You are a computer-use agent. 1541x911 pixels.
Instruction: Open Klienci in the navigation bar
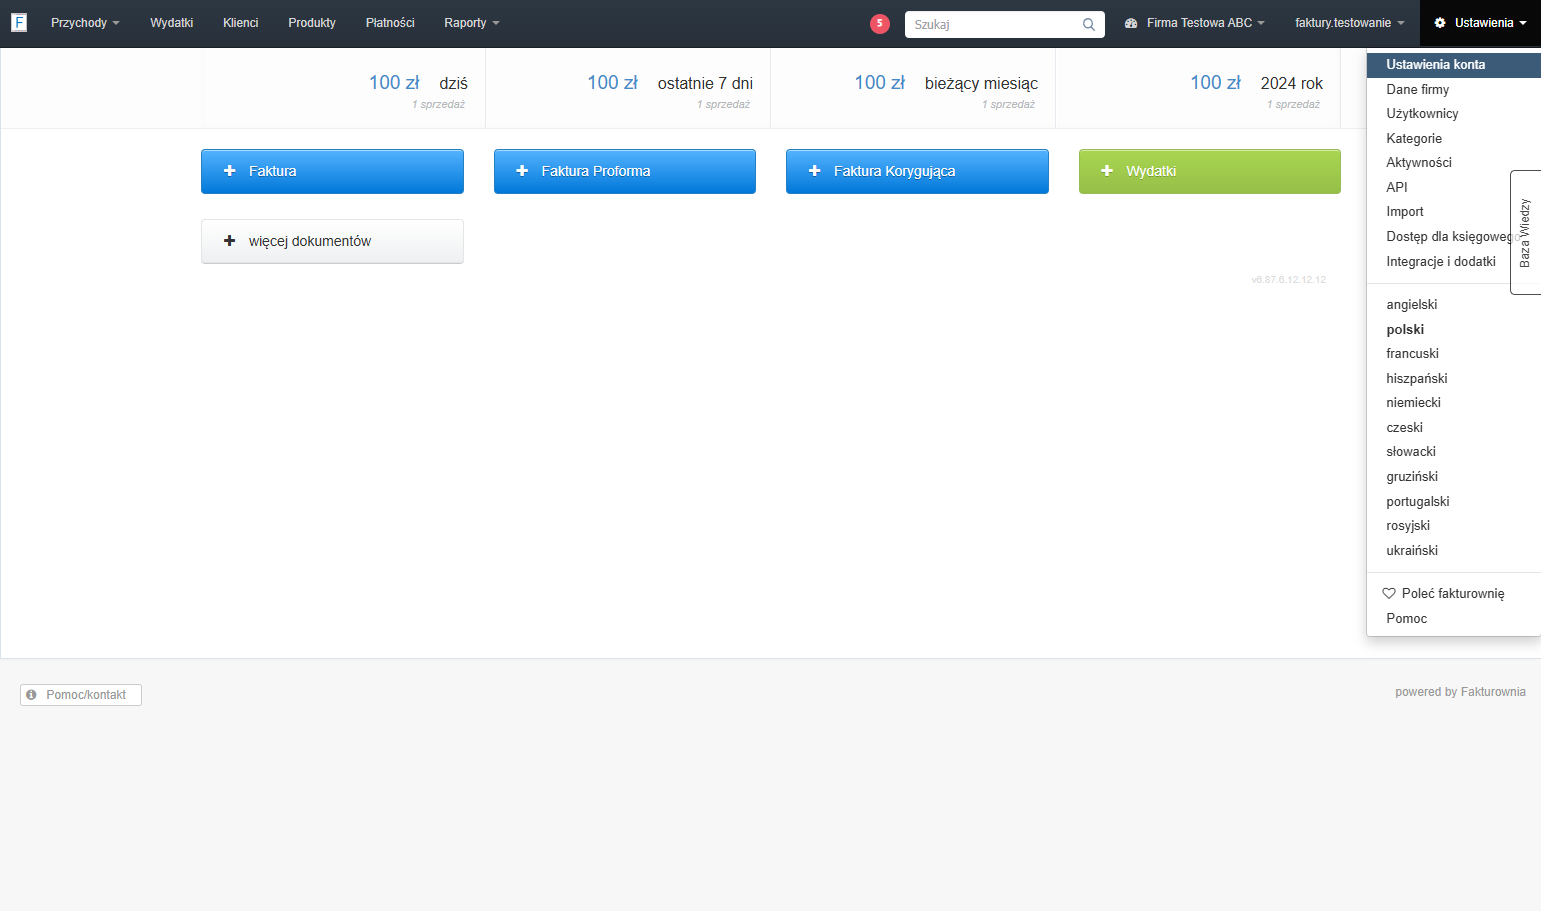[x=240, y=23]
